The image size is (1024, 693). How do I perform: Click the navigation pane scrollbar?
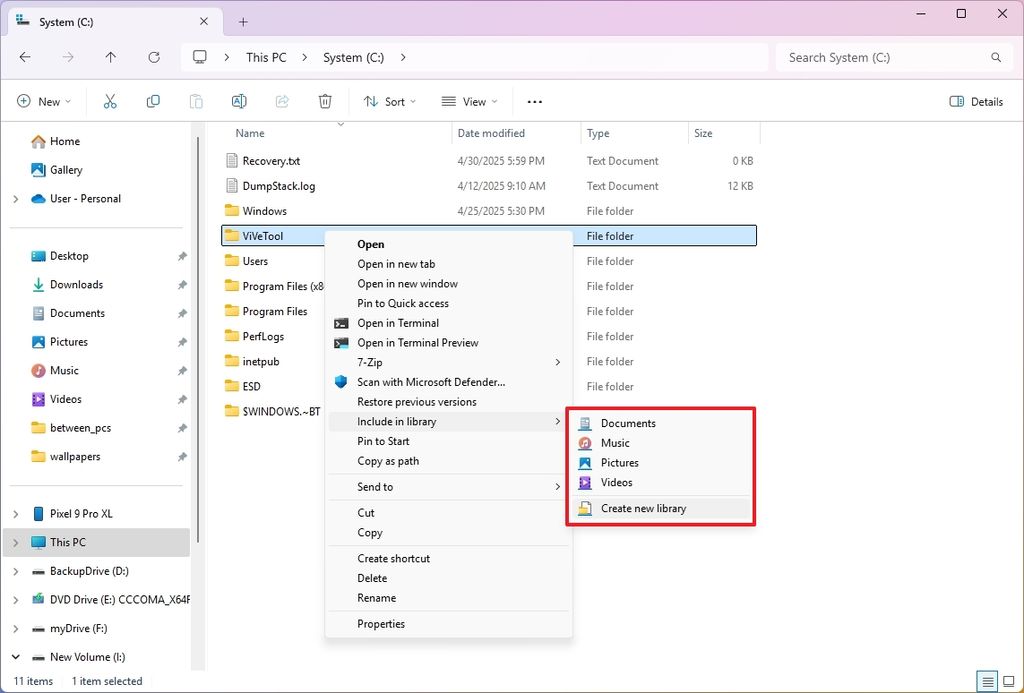[198, 340]
